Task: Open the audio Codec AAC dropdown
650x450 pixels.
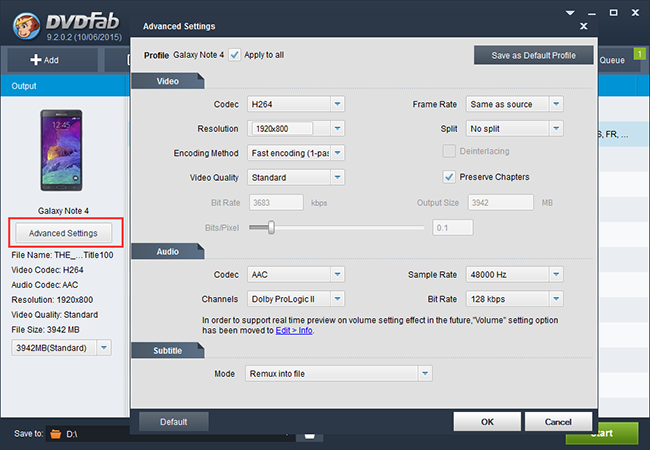Action: [337, 274]
